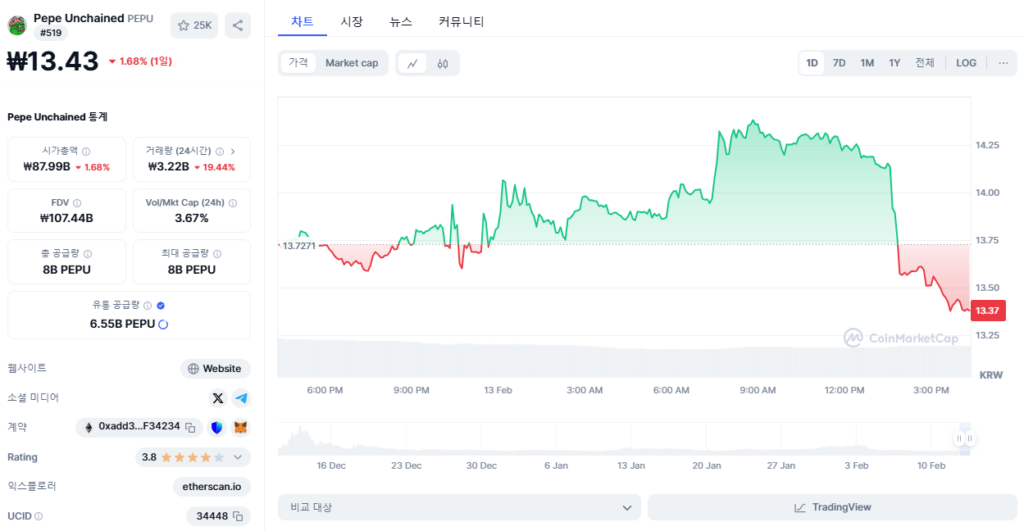1024x531 pixels.
Task: Open the Website link button
Action: tap(215, 368)
